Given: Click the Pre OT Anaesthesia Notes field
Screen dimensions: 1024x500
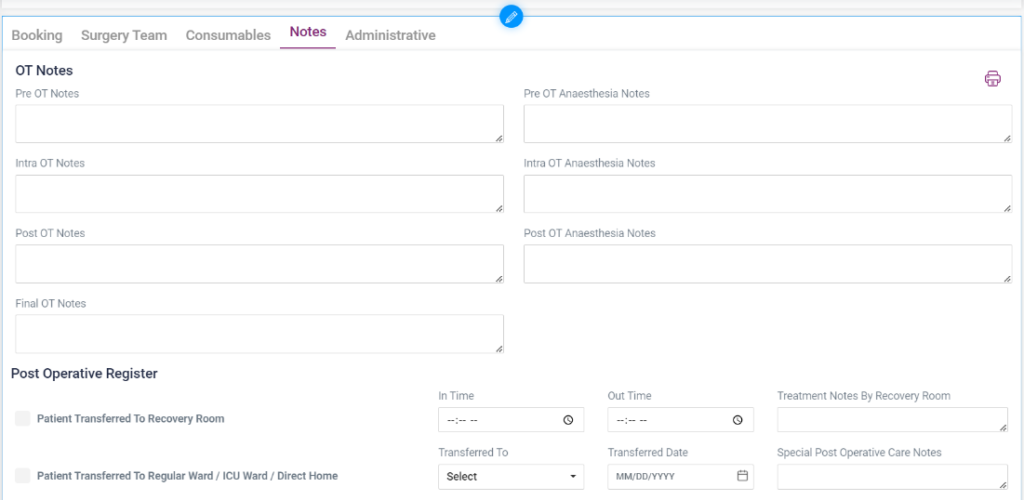Looking at the screenshot, I should click(767, 124).
